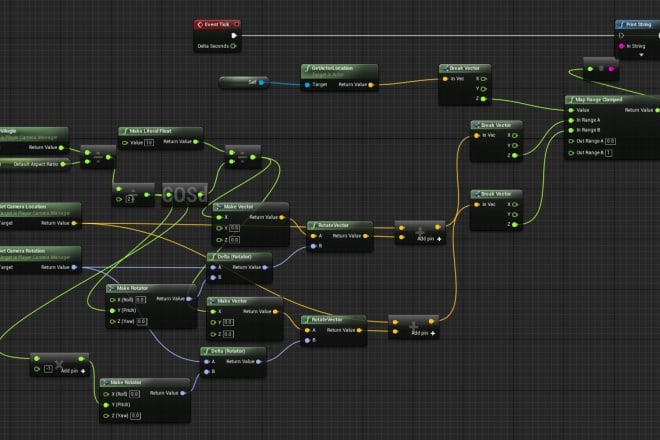Viewport: 660px width, 440px height.
Task: Click GetActorLocation's Target input pin
Action: (x=307, y=85)
